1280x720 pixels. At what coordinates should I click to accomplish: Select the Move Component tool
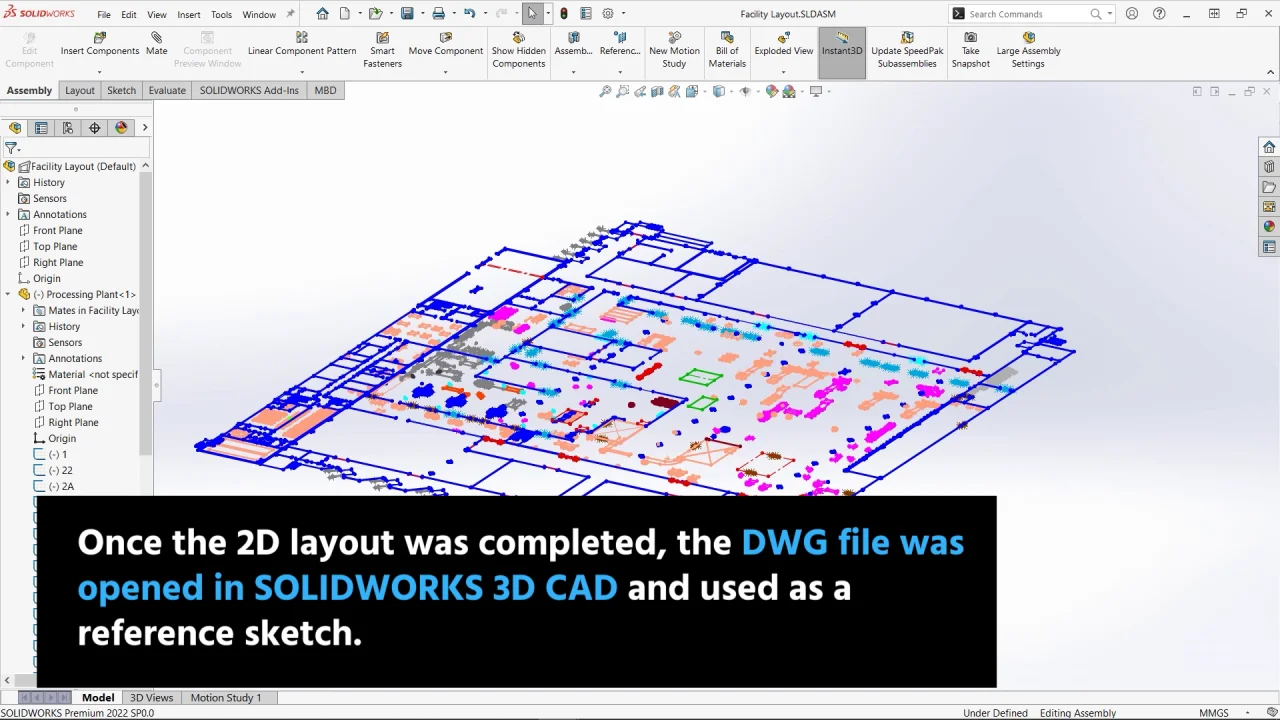click(x=446, y=44)
